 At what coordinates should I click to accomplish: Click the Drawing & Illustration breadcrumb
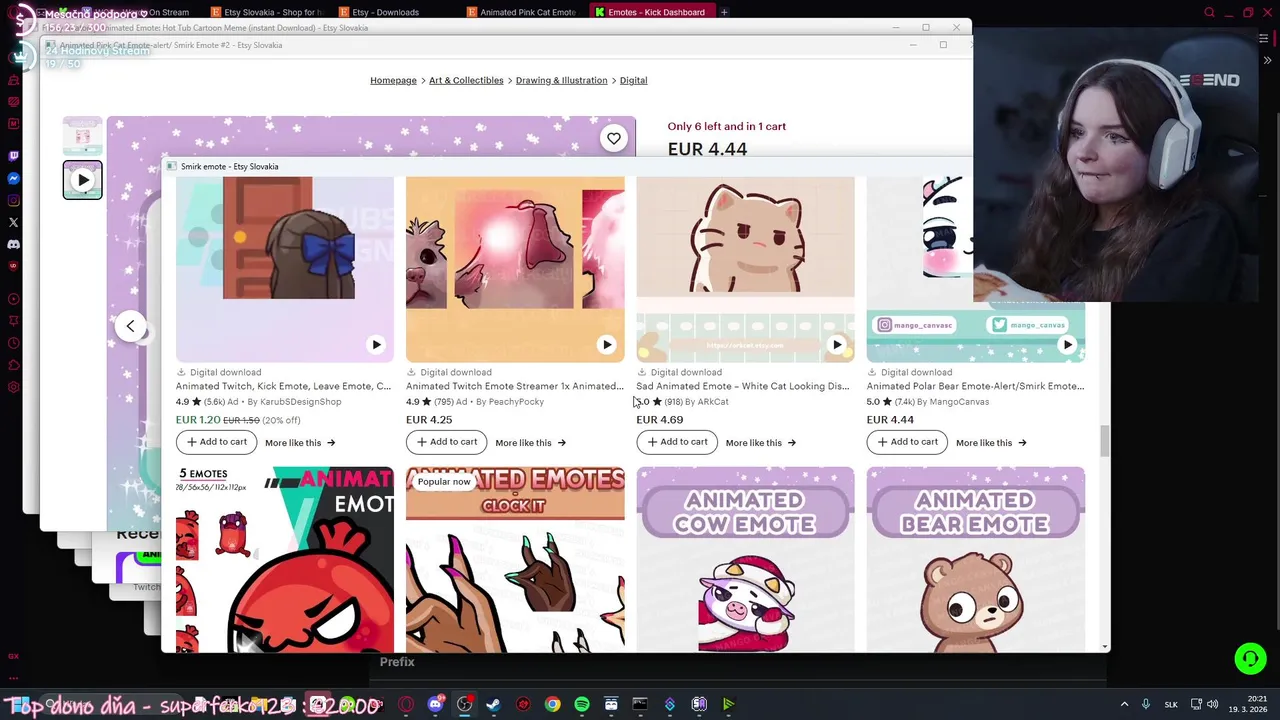pyautogui.click(x=561, y=80)
